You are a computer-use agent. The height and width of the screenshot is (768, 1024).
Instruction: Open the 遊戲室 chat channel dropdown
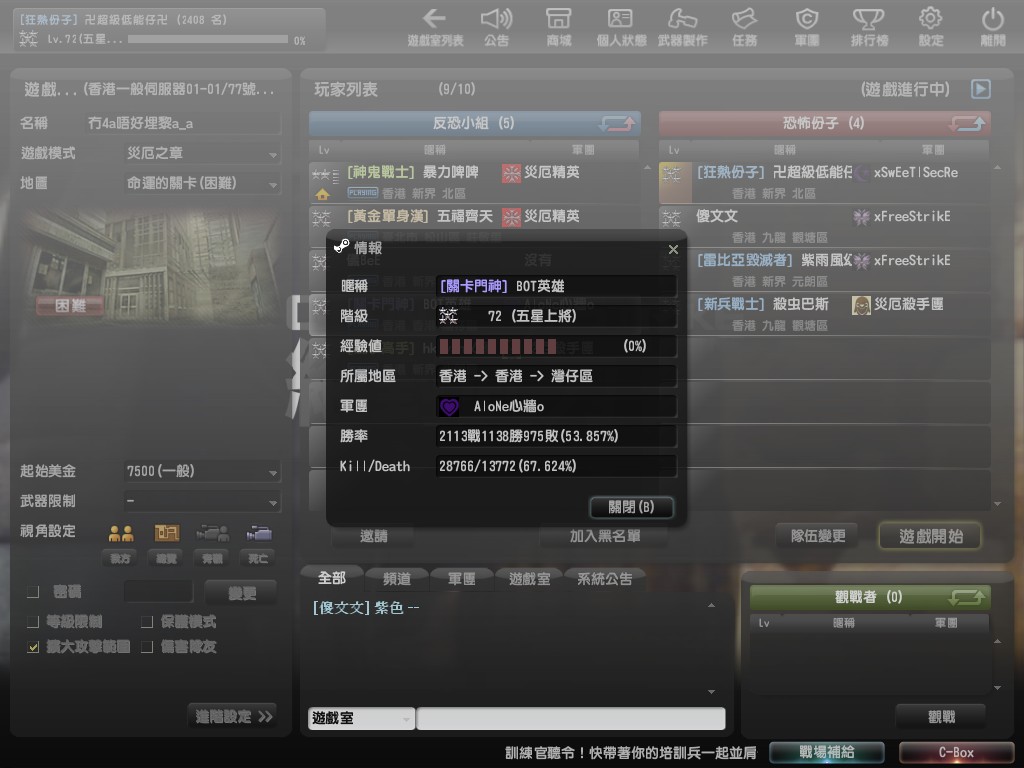coord(361,718)
